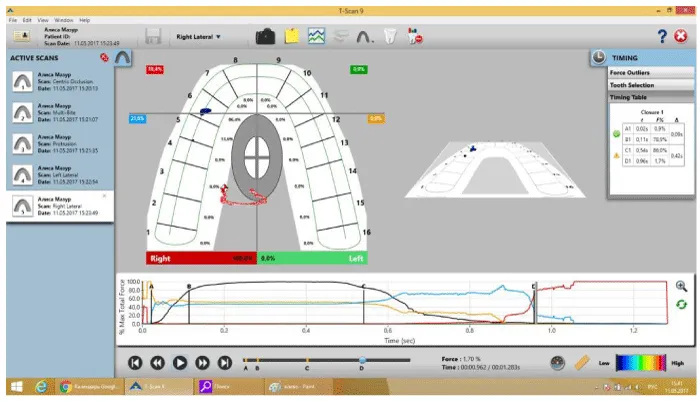Click the tooth icon in toolbar
The height and width of the screenshot is (402, 700).
point(392,36)
